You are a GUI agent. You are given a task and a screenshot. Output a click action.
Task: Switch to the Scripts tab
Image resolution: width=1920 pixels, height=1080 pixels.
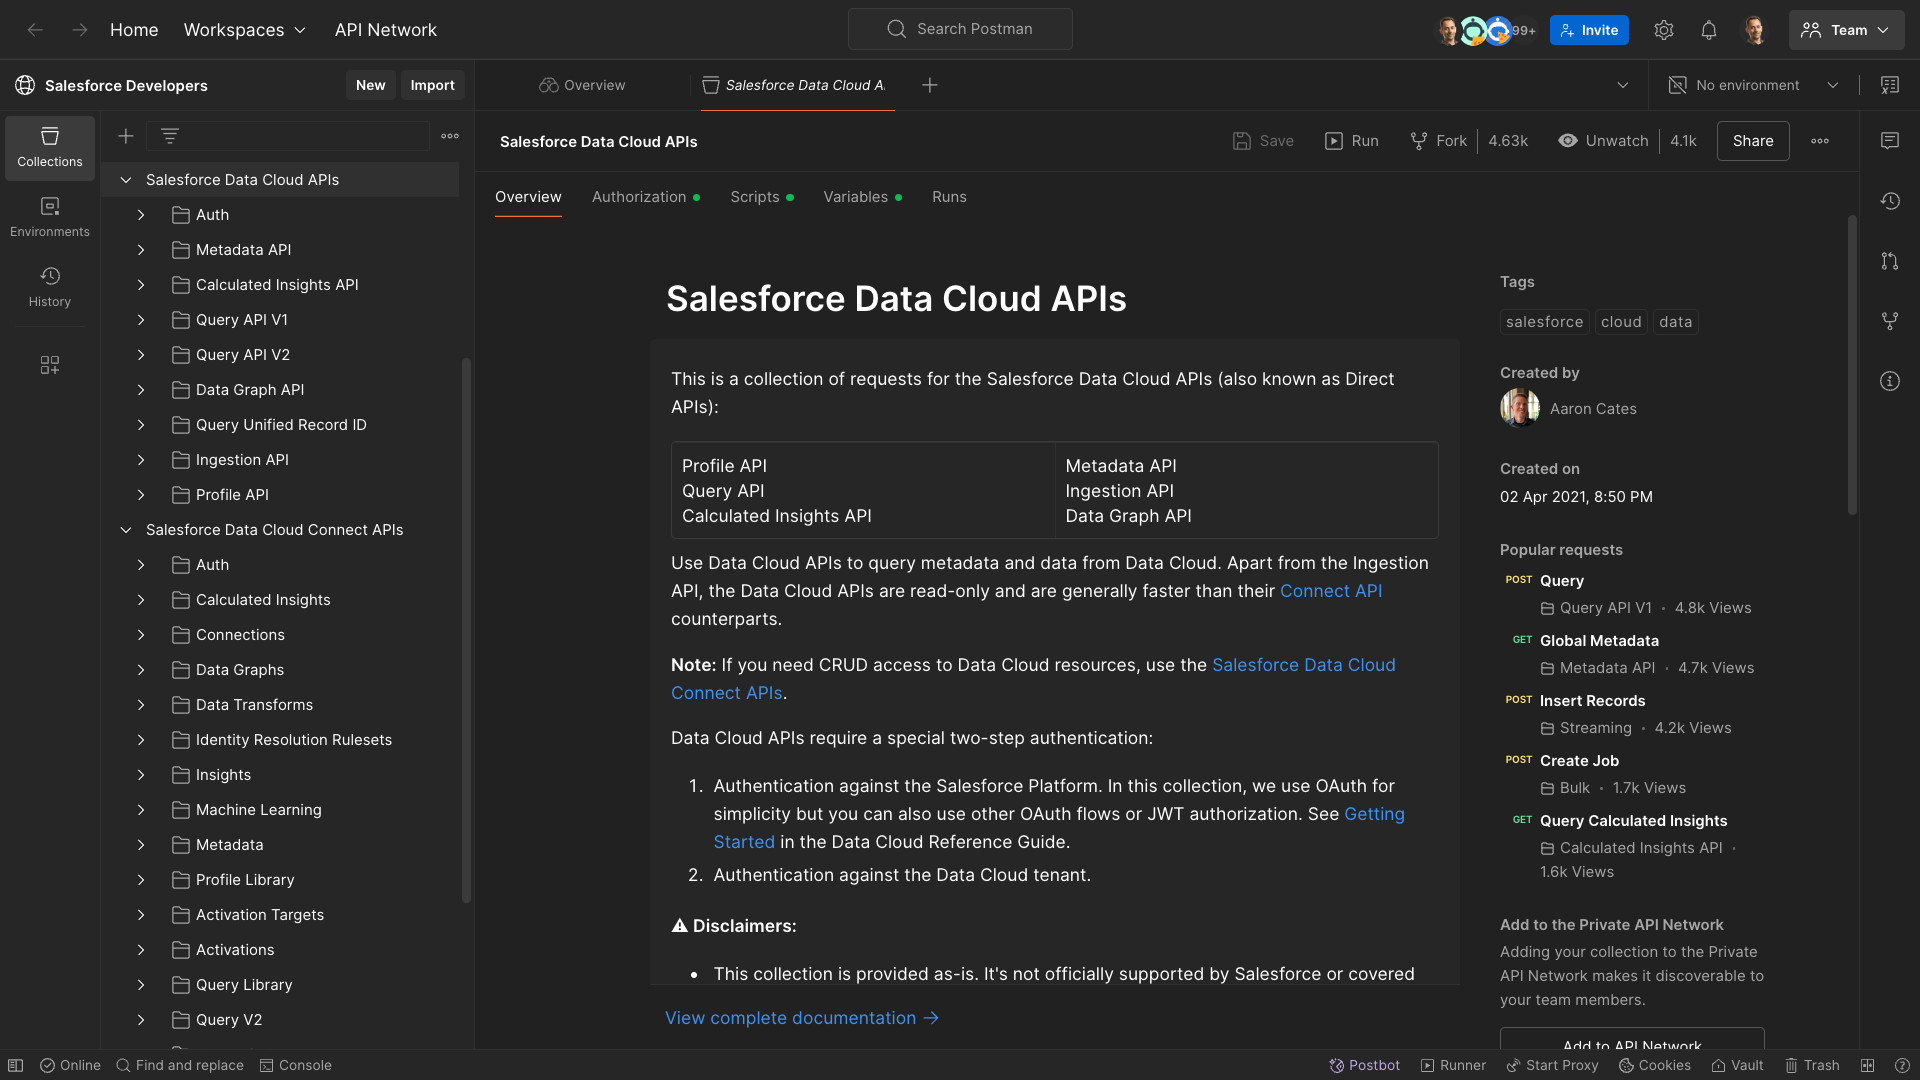[762, 197]
